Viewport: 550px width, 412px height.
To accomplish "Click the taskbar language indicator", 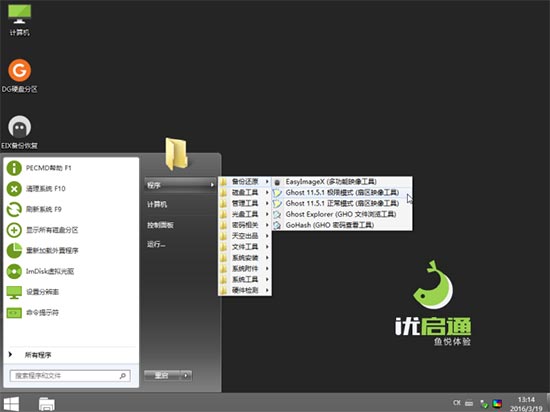I will pos(457,403).
